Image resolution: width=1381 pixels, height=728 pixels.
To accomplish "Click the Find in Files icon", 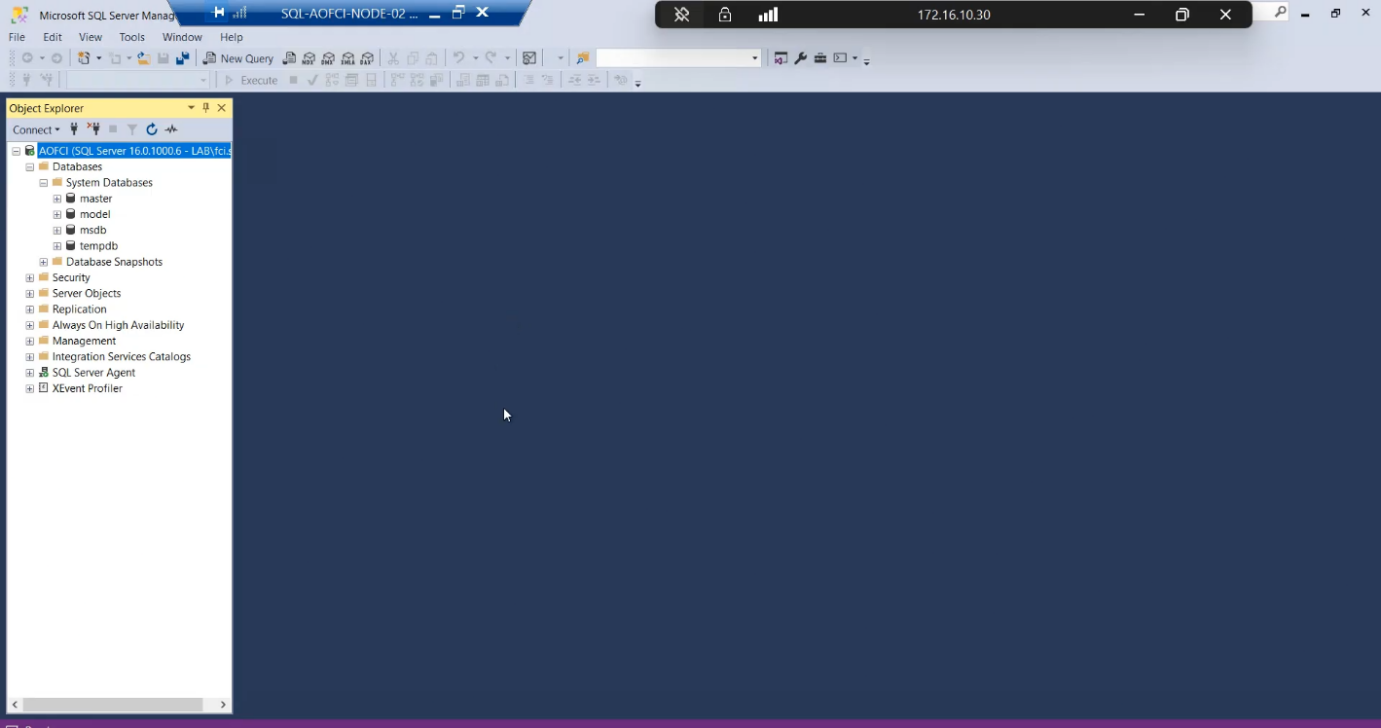I will pyautogui.click(x=582, y=58).
